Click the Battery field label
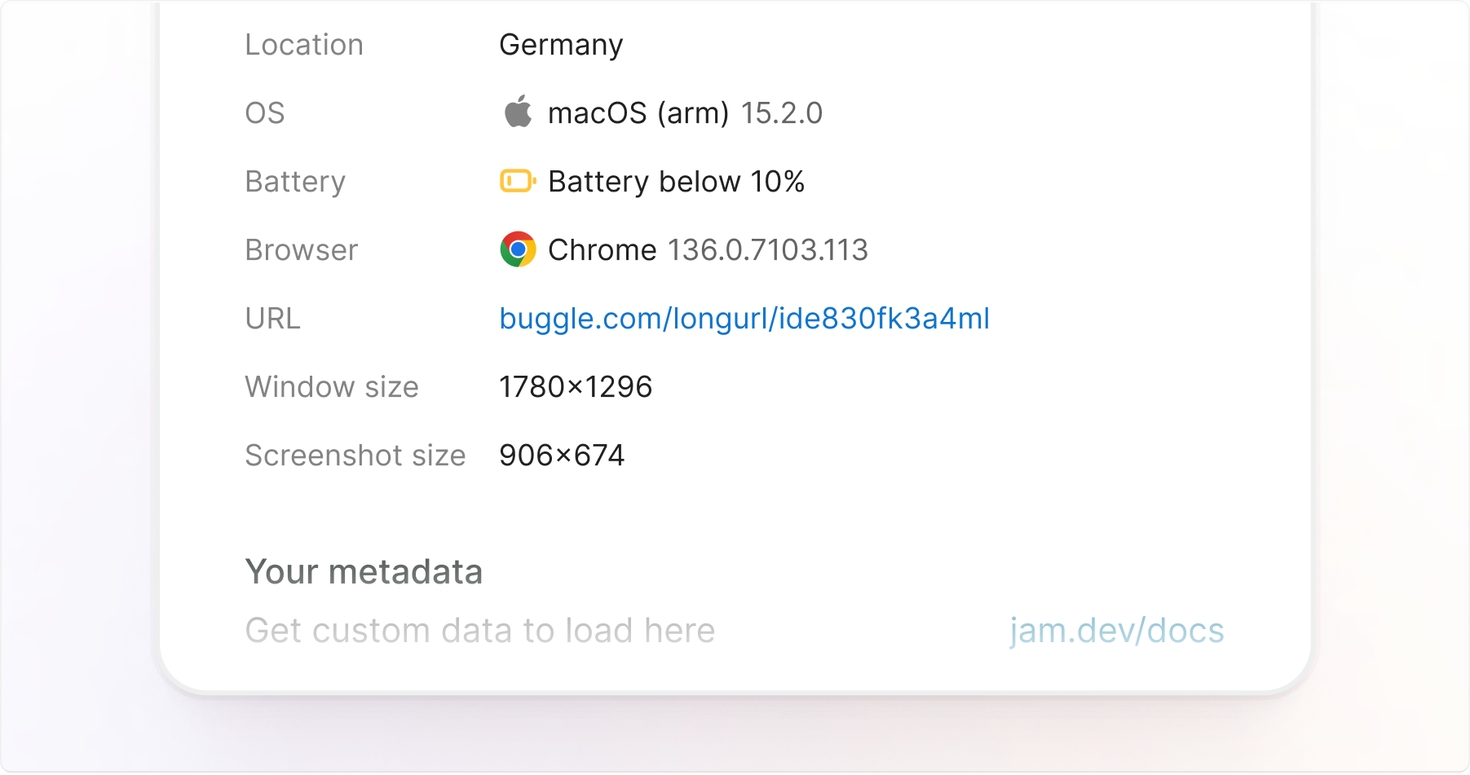Viewport: 1470px width, 775px height. tap(295, 181)
